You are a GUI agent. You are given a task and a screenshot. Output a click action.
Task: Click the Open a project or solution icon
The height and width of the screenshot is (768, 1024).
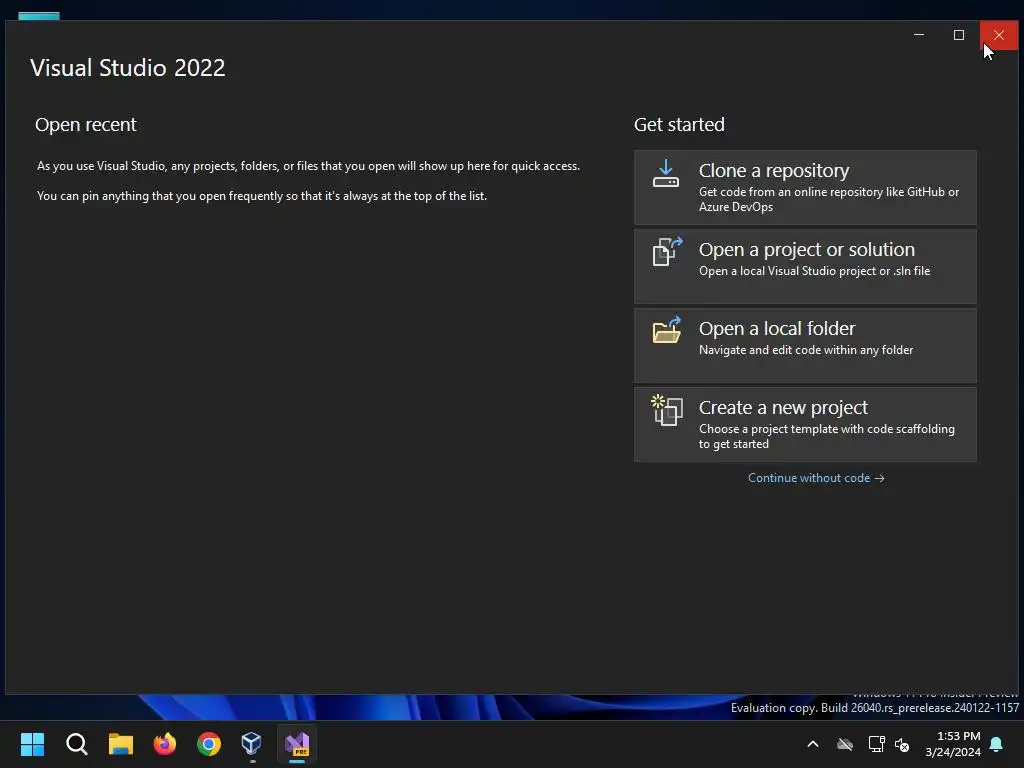pyautogui.click(x=667, y=251)
